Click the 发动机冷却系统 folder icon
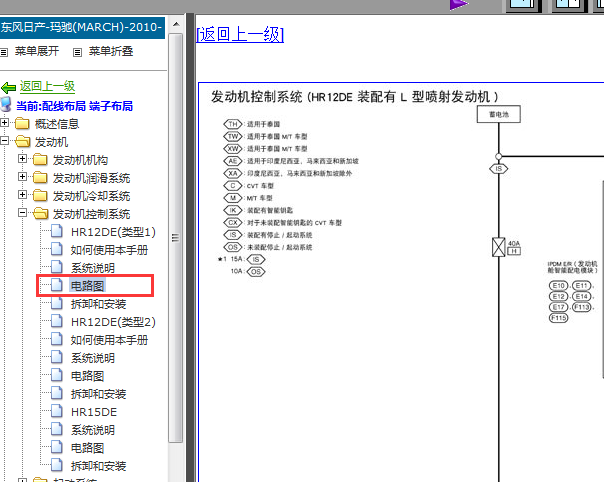The height and width of the screenshot is (482, 604). point(40,196)
